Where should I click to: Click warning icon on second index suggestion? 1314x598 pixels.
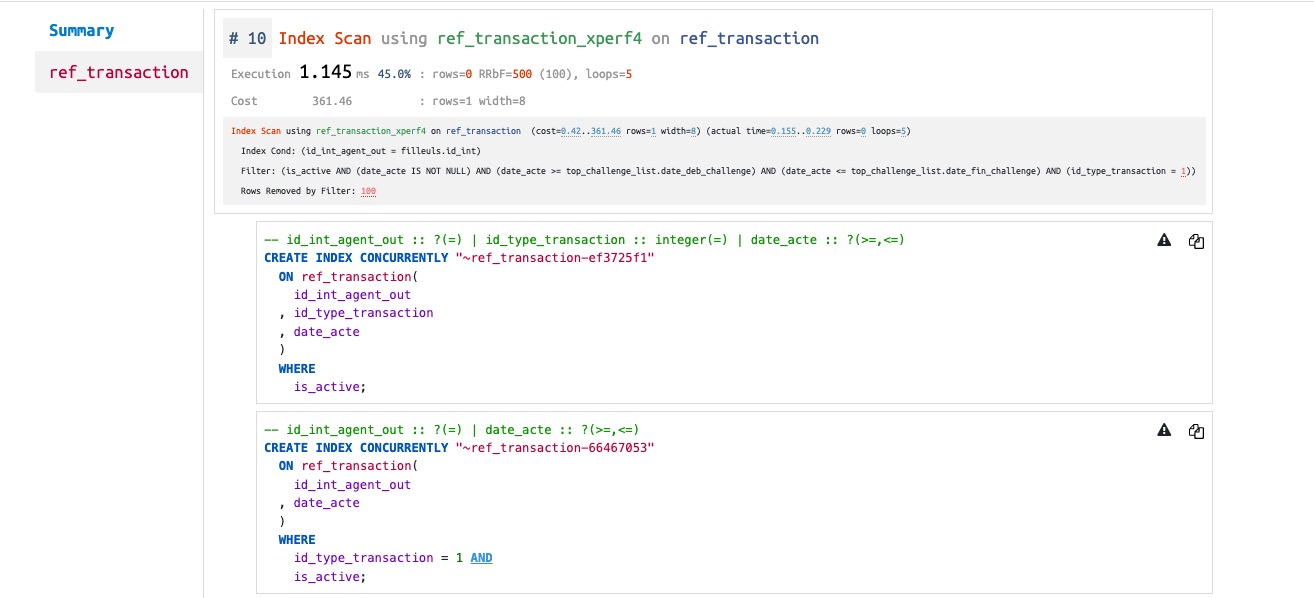pyautogui.click(x=1164, y=431)
